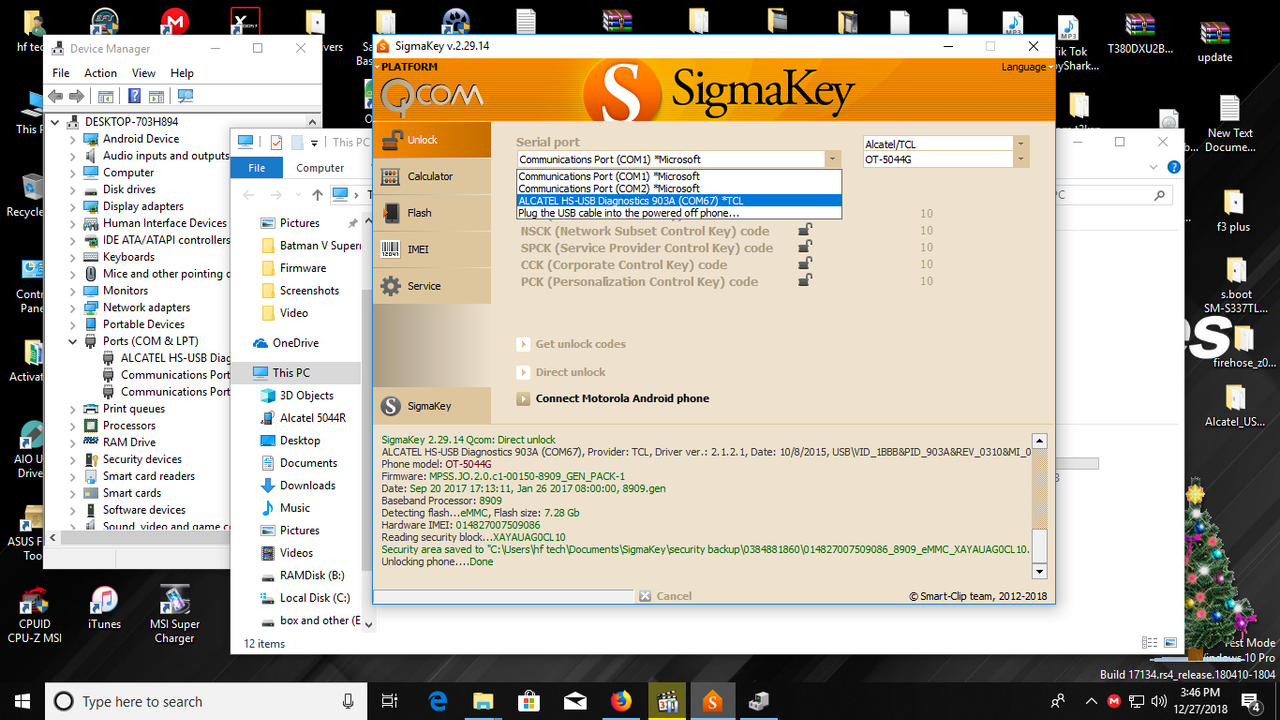Click the Up arrow in File Explorer navigation
The image size is (1280, 720).
click(x=317, y=195)
